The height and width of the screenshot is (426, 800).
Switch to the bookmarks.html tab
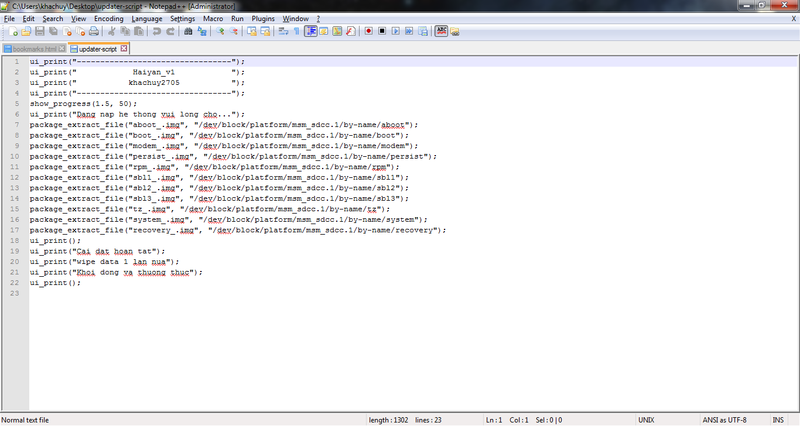point(34,49)
